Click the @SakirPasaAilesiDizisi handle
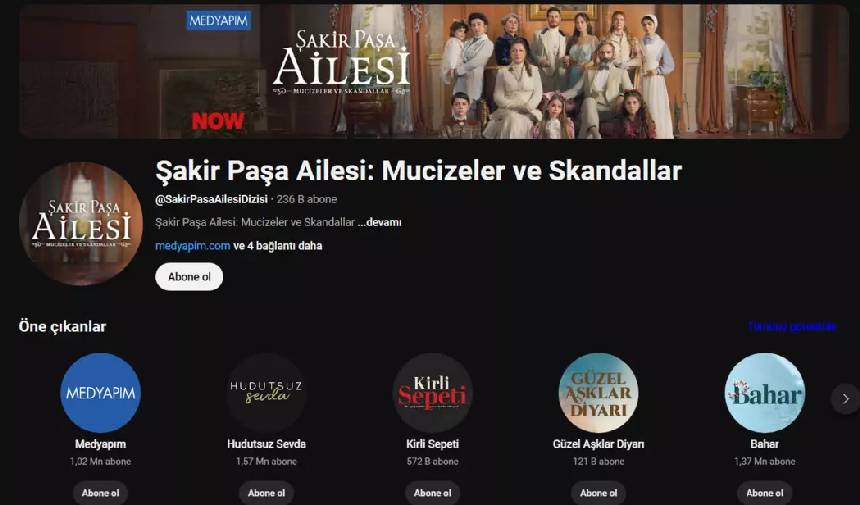Image resolution: width=860 pixels, height=505 pixels. [x=212, y=199]
